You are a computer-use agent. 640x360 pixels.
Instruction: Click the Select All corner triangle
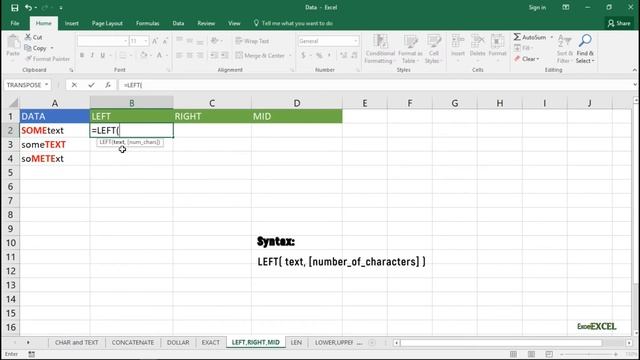tap(13, 103)
